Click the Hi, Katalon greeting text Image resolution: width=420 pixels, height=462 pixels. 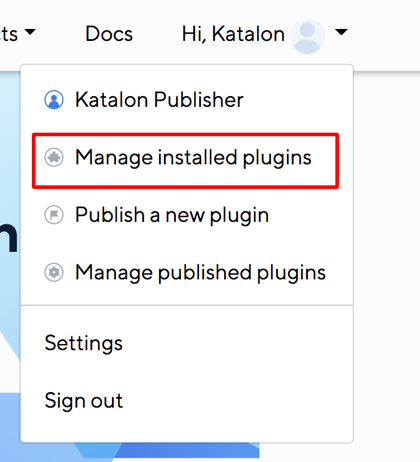click(x=233, y=34)
